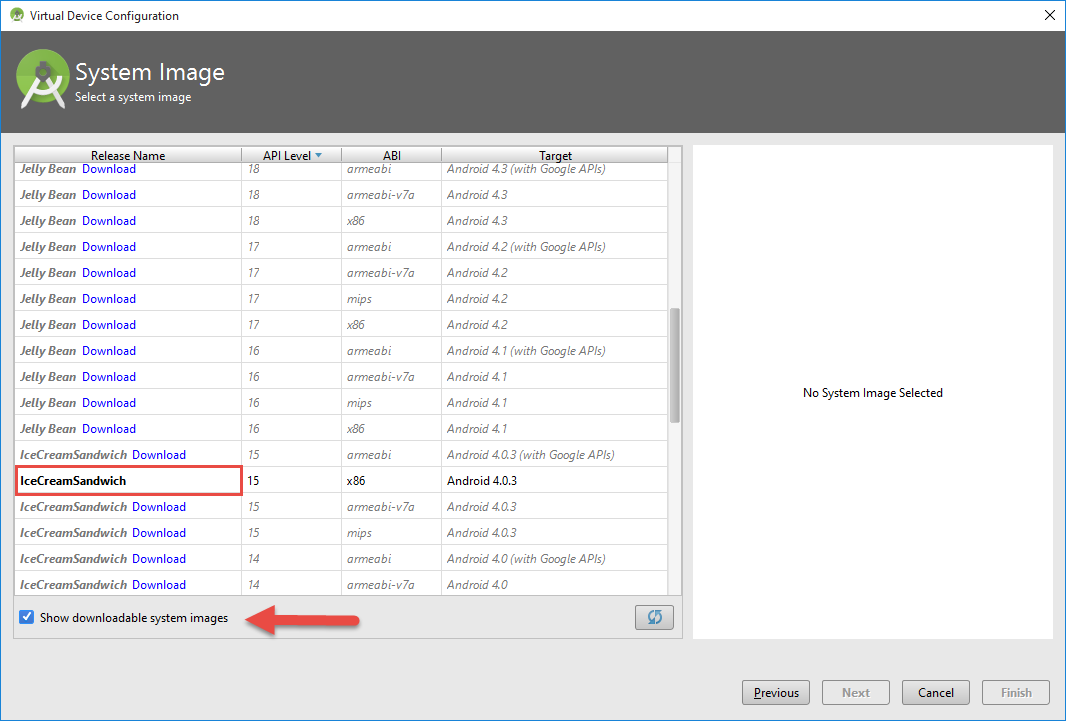This screenshot has height=721, width=1066.
Task: Click 'armeabi-v7a' cell in API 16 row
Action: point(380,376)
